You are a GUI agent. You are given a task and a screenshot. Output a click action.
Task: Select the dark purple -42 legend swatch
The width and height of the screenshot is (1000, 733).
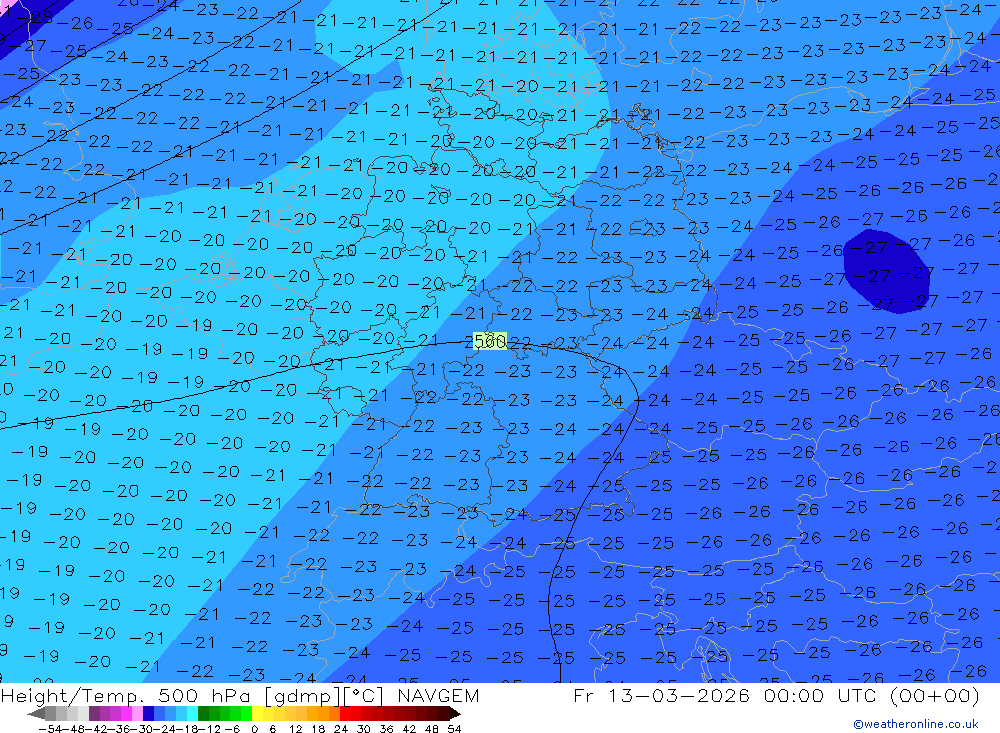[x=94, y=714]
